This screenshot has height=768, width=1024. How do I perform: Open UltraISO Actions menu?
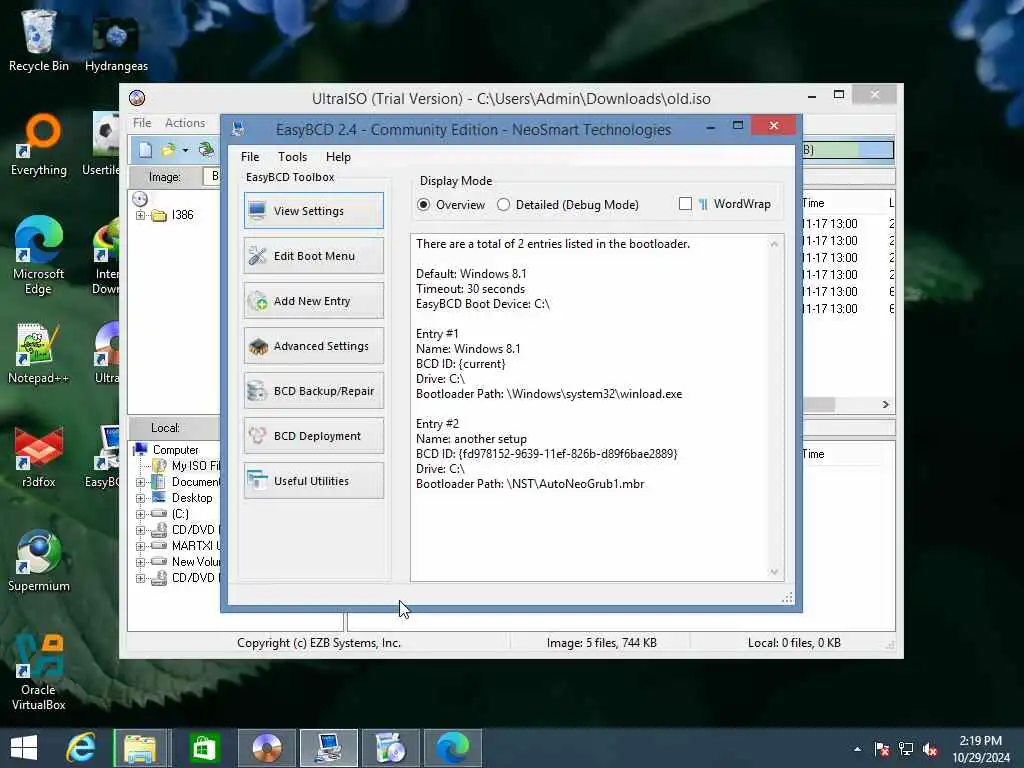tap(185, 123)
